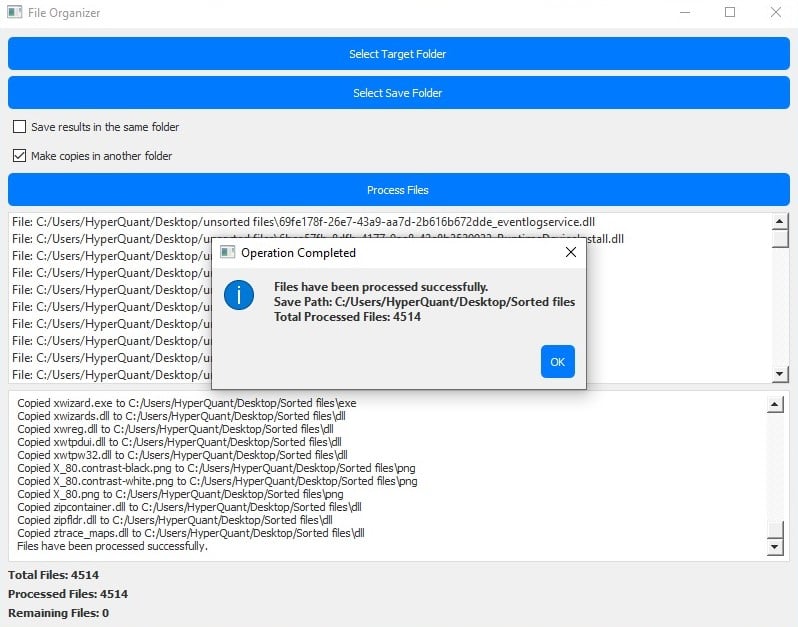Uncheck Make copies in another folder

click(x=19, y=156)
